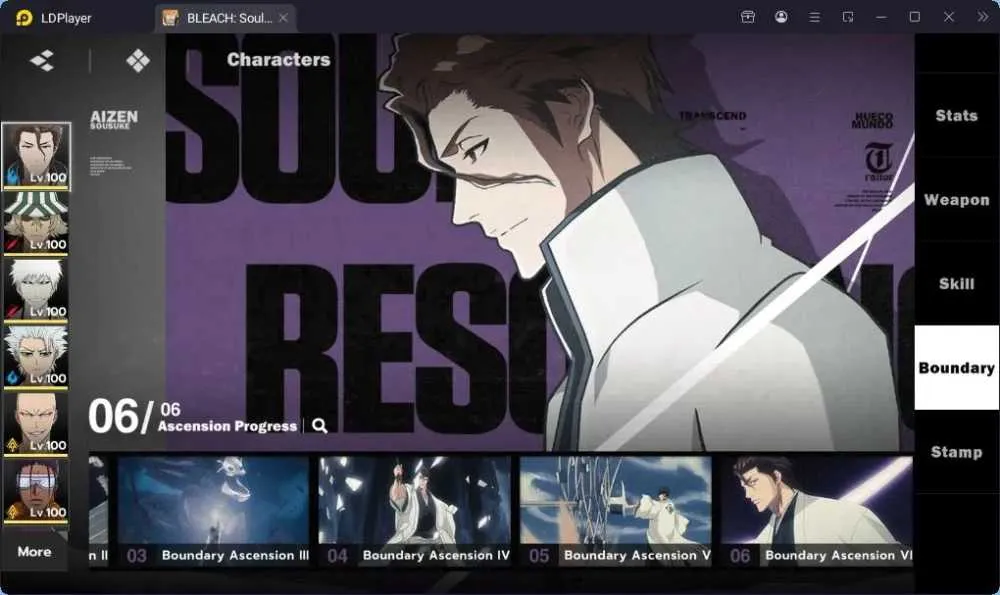The image size is (1000, 595).
Task: Select the bald character portrait
Action: coord(36,423)
